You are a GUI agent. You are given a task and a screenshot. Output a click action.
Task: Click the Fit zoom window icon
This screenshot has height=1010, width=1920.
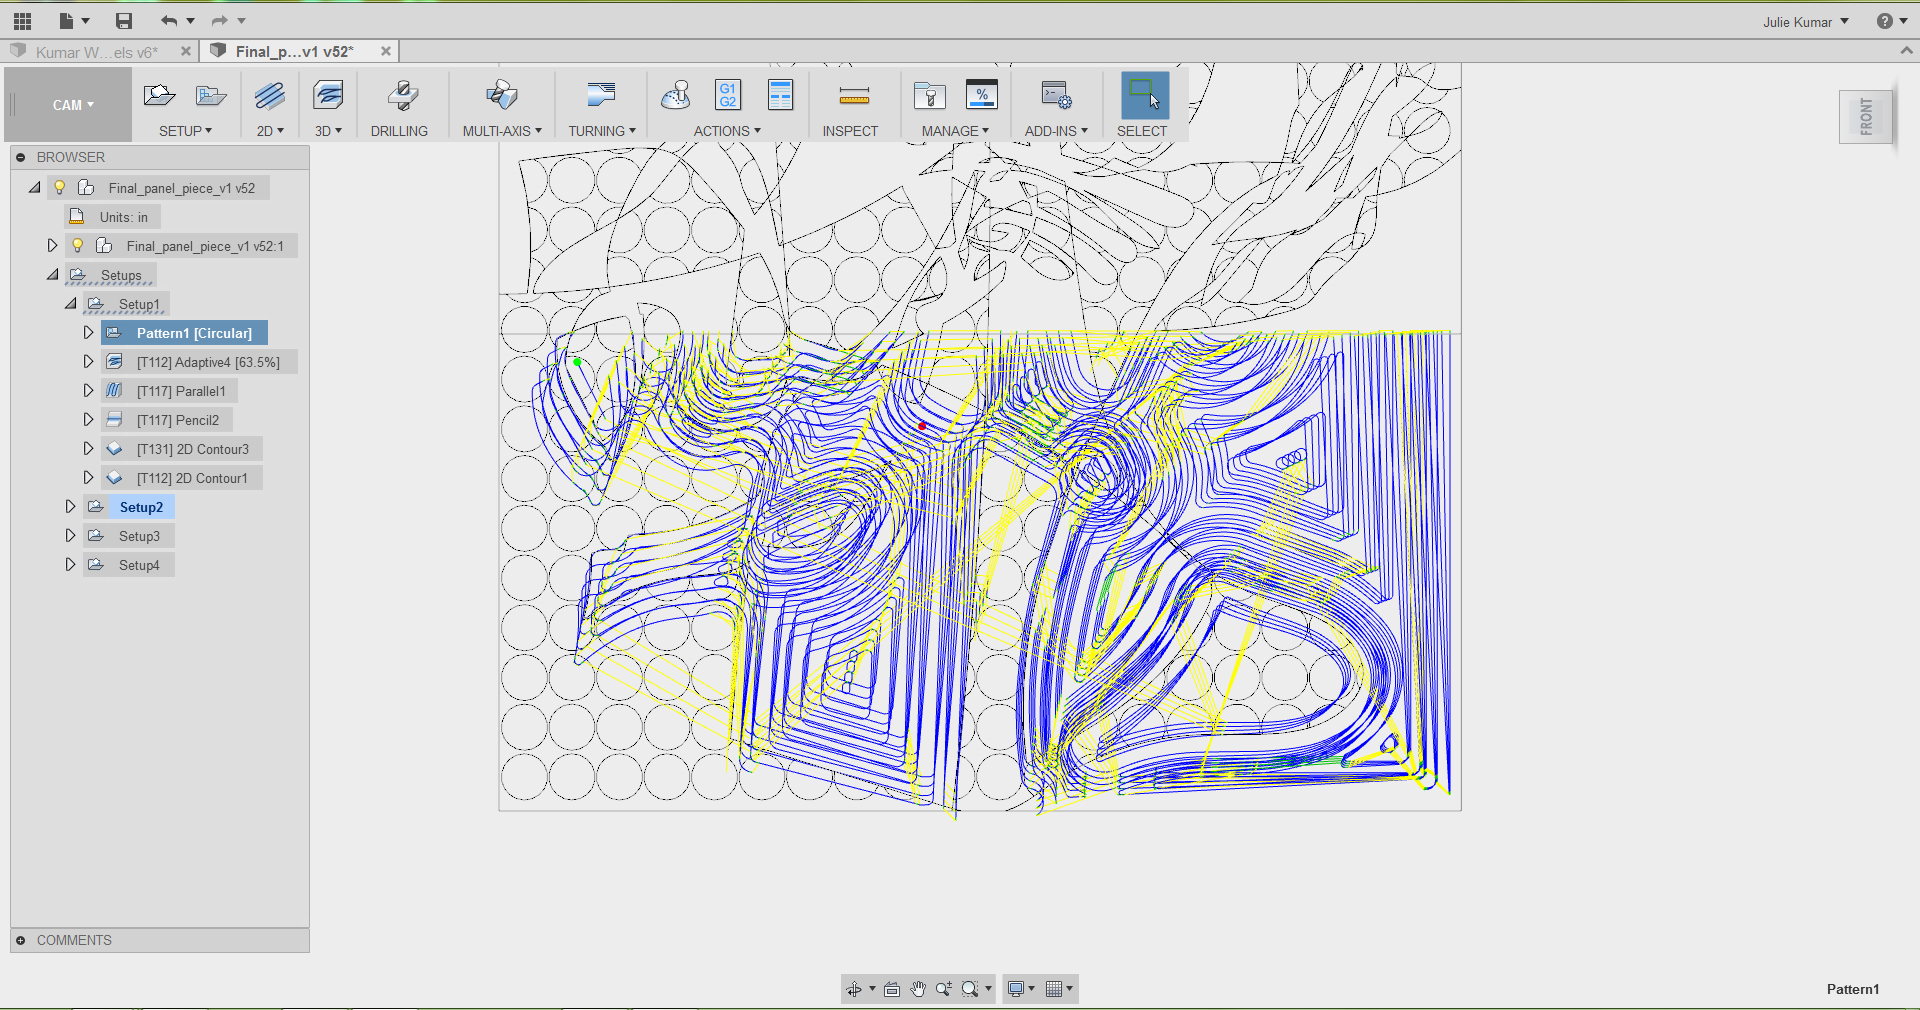click(x=969, y=989)
